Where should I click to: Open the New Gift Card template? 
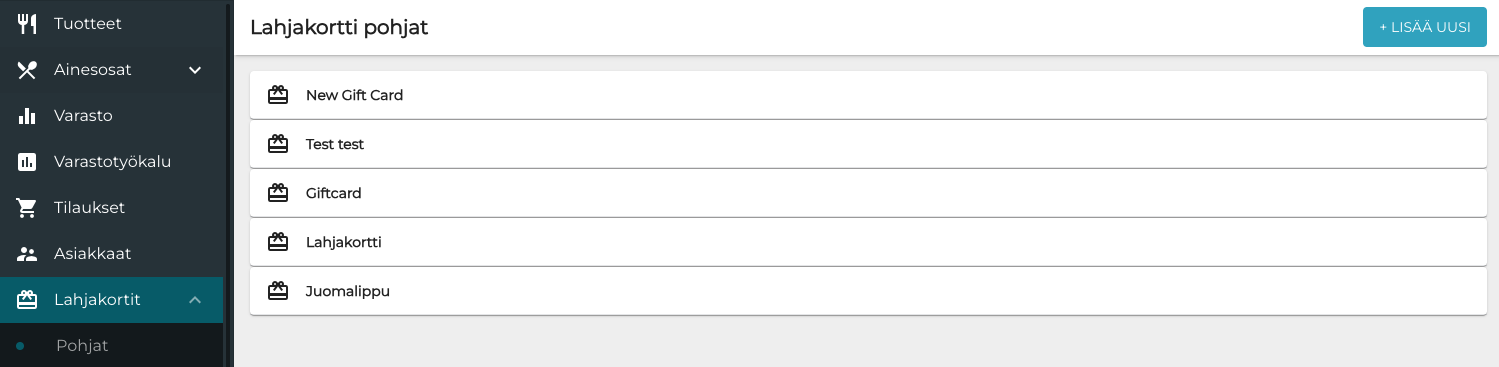tap(868, 95)
